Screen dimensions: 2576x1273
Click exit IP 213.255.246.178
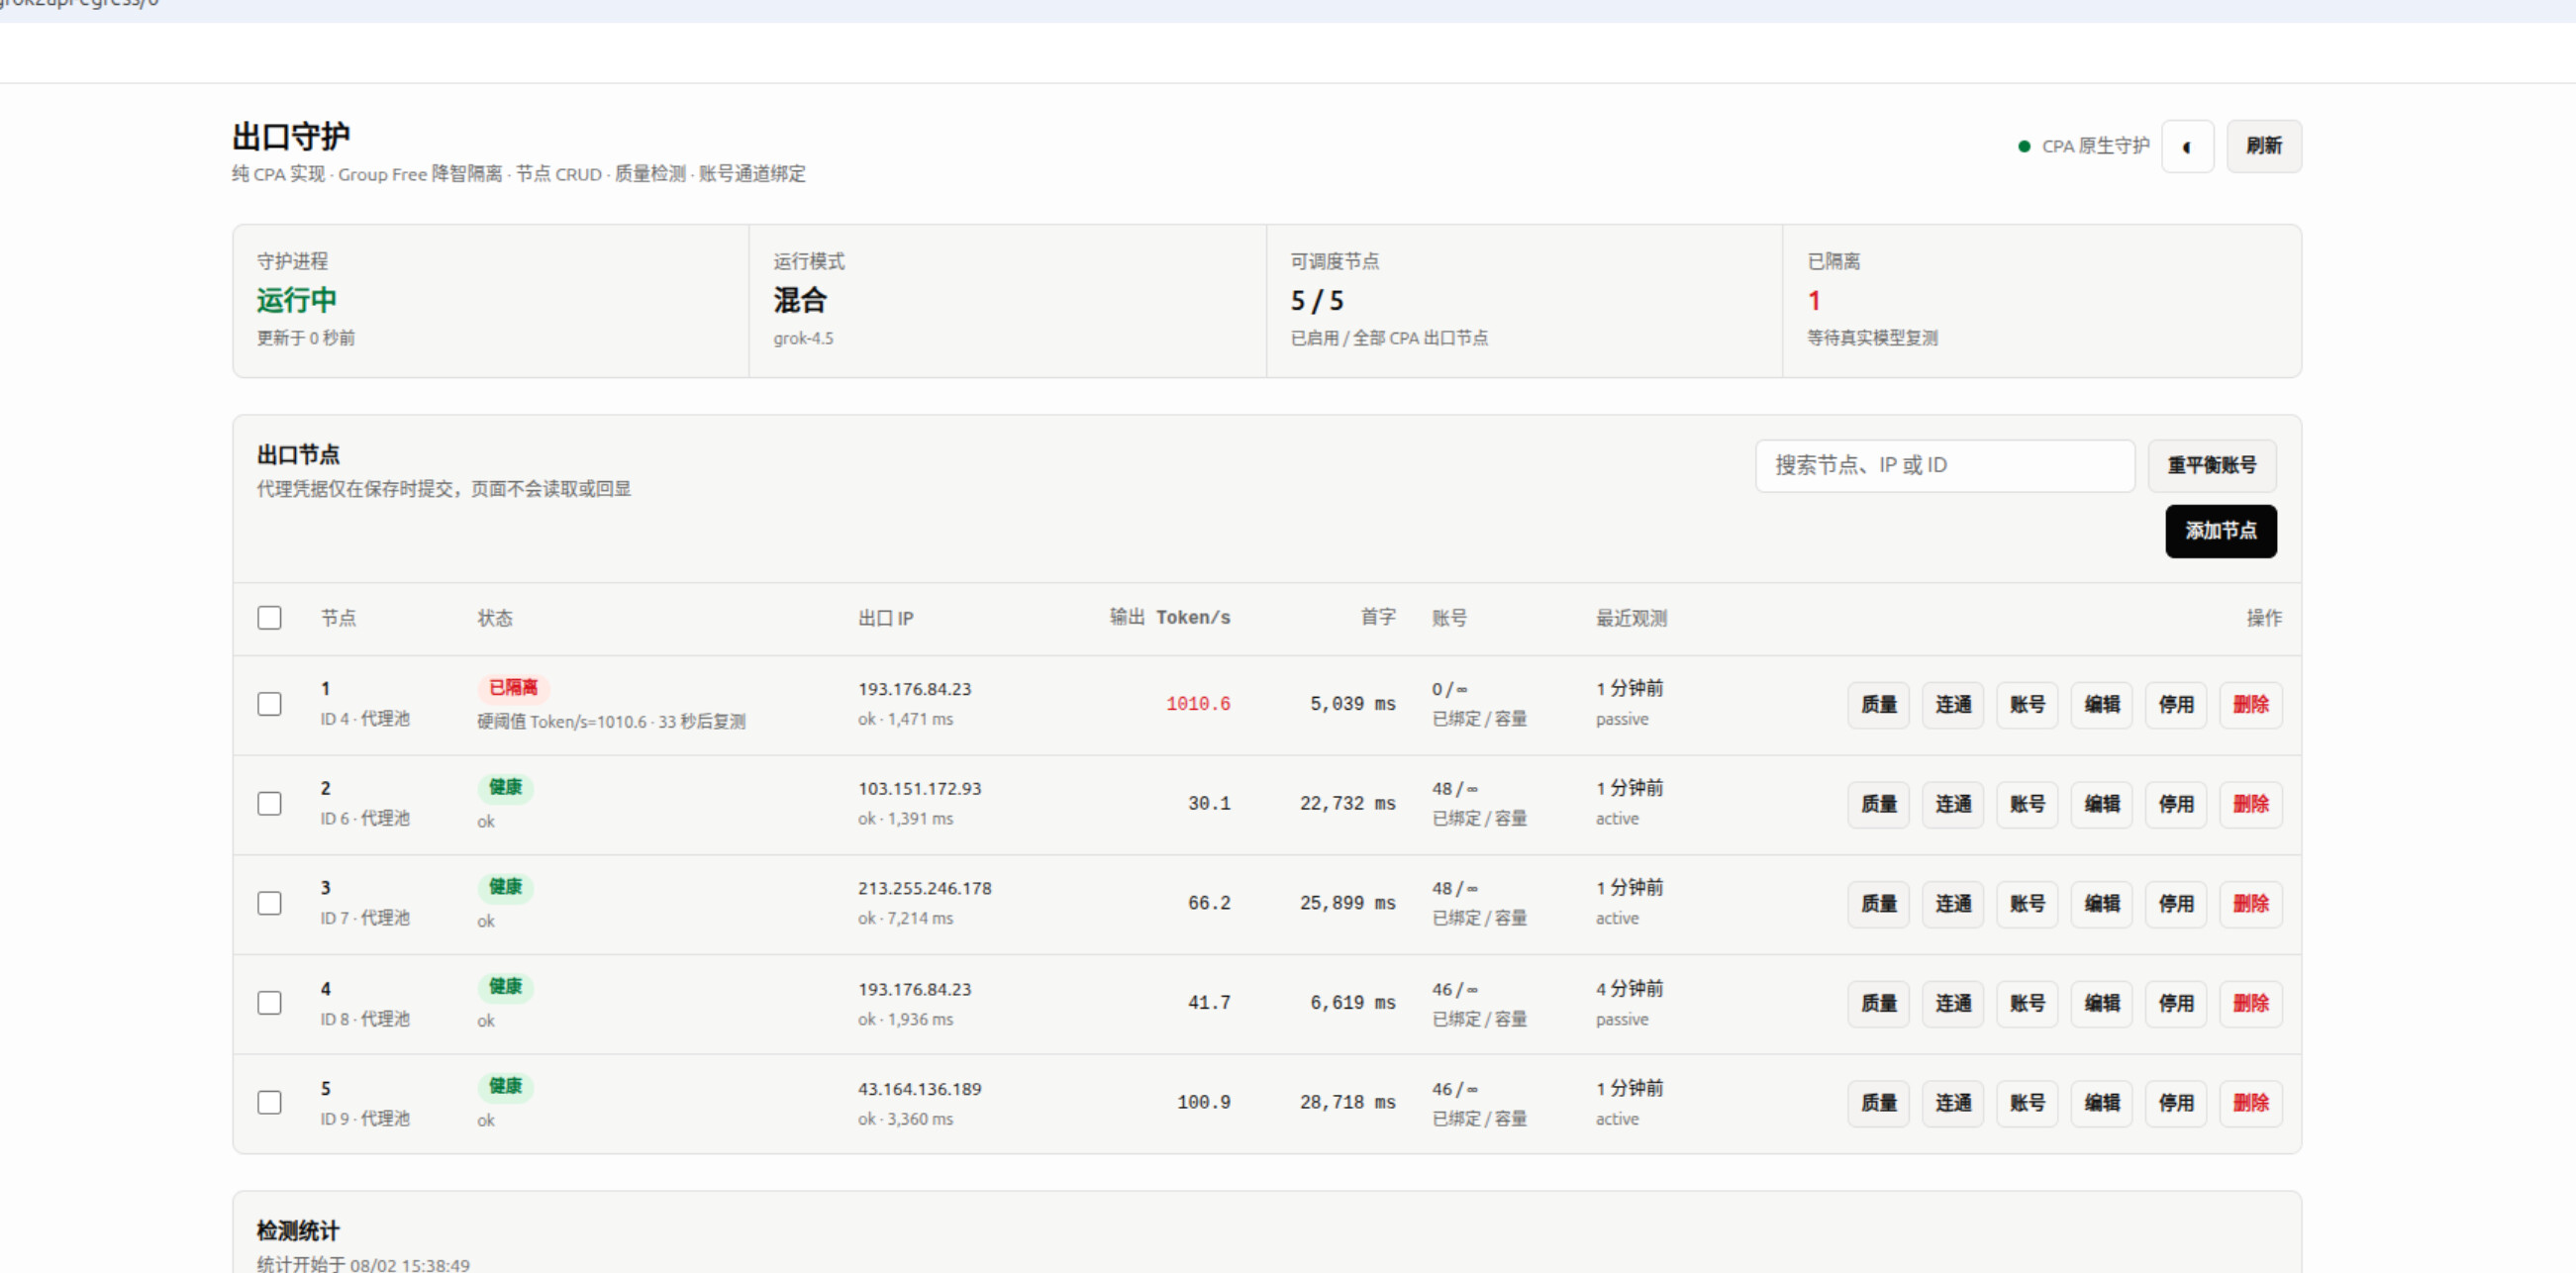[x=924, y=888]
